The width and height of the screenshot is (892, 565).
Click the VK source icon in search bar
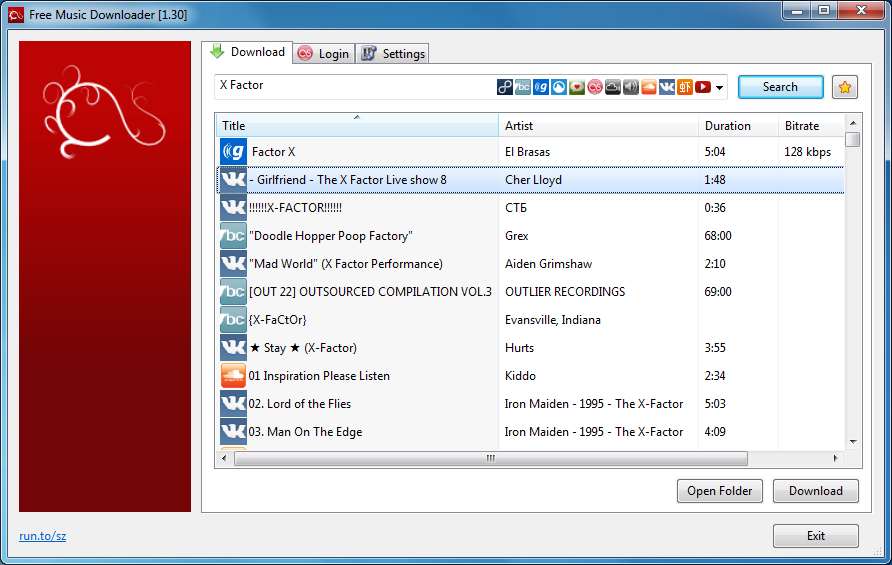pyautogui.click(x=667, y=87)
